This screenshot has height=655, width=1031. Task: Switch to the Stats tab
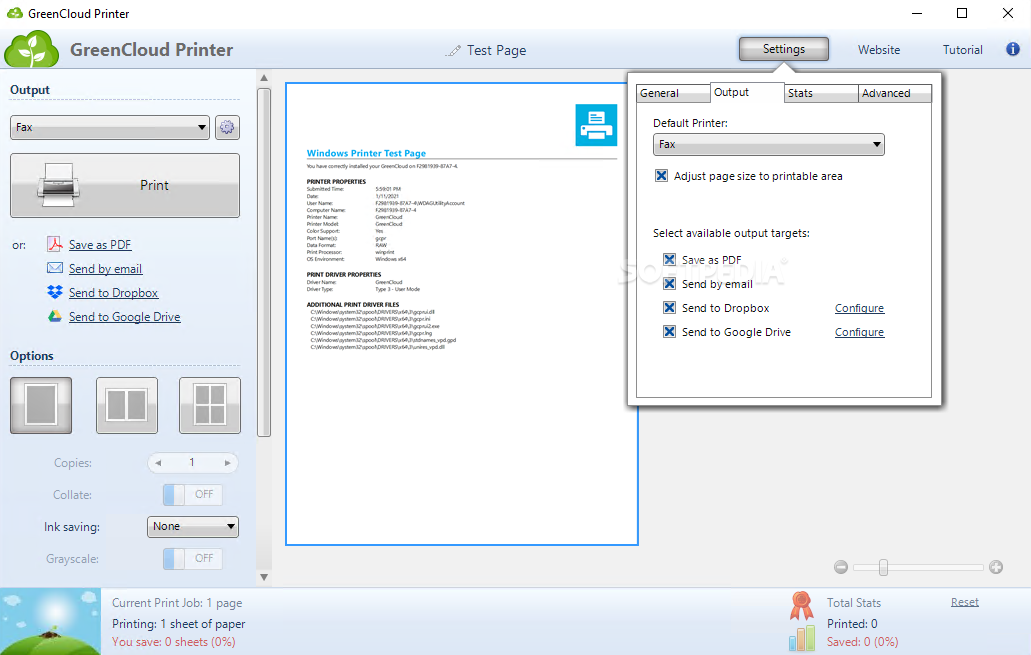(821, 93)
